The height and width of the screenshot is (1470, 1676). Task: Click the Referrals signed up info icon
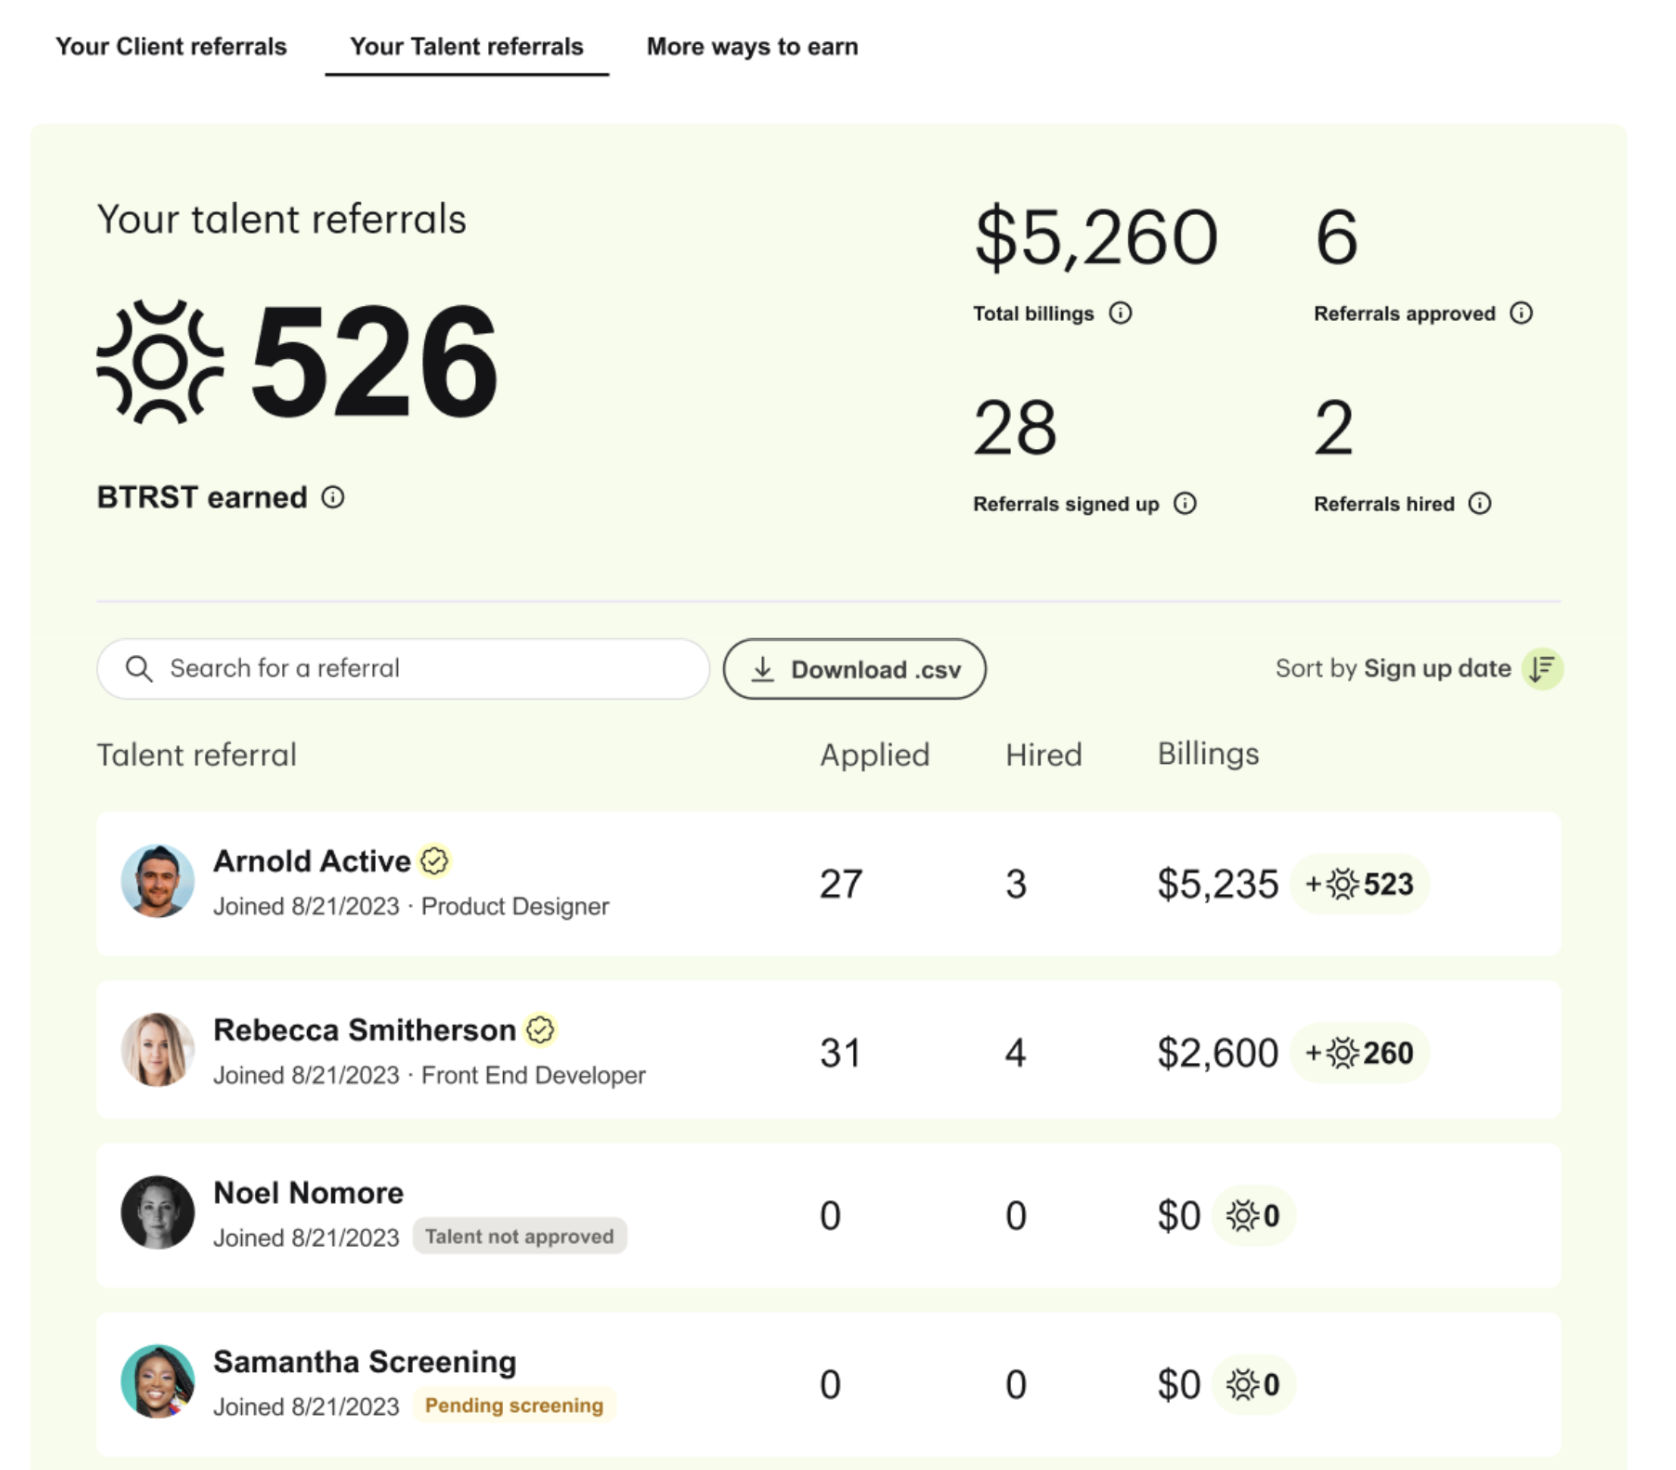1184,503
